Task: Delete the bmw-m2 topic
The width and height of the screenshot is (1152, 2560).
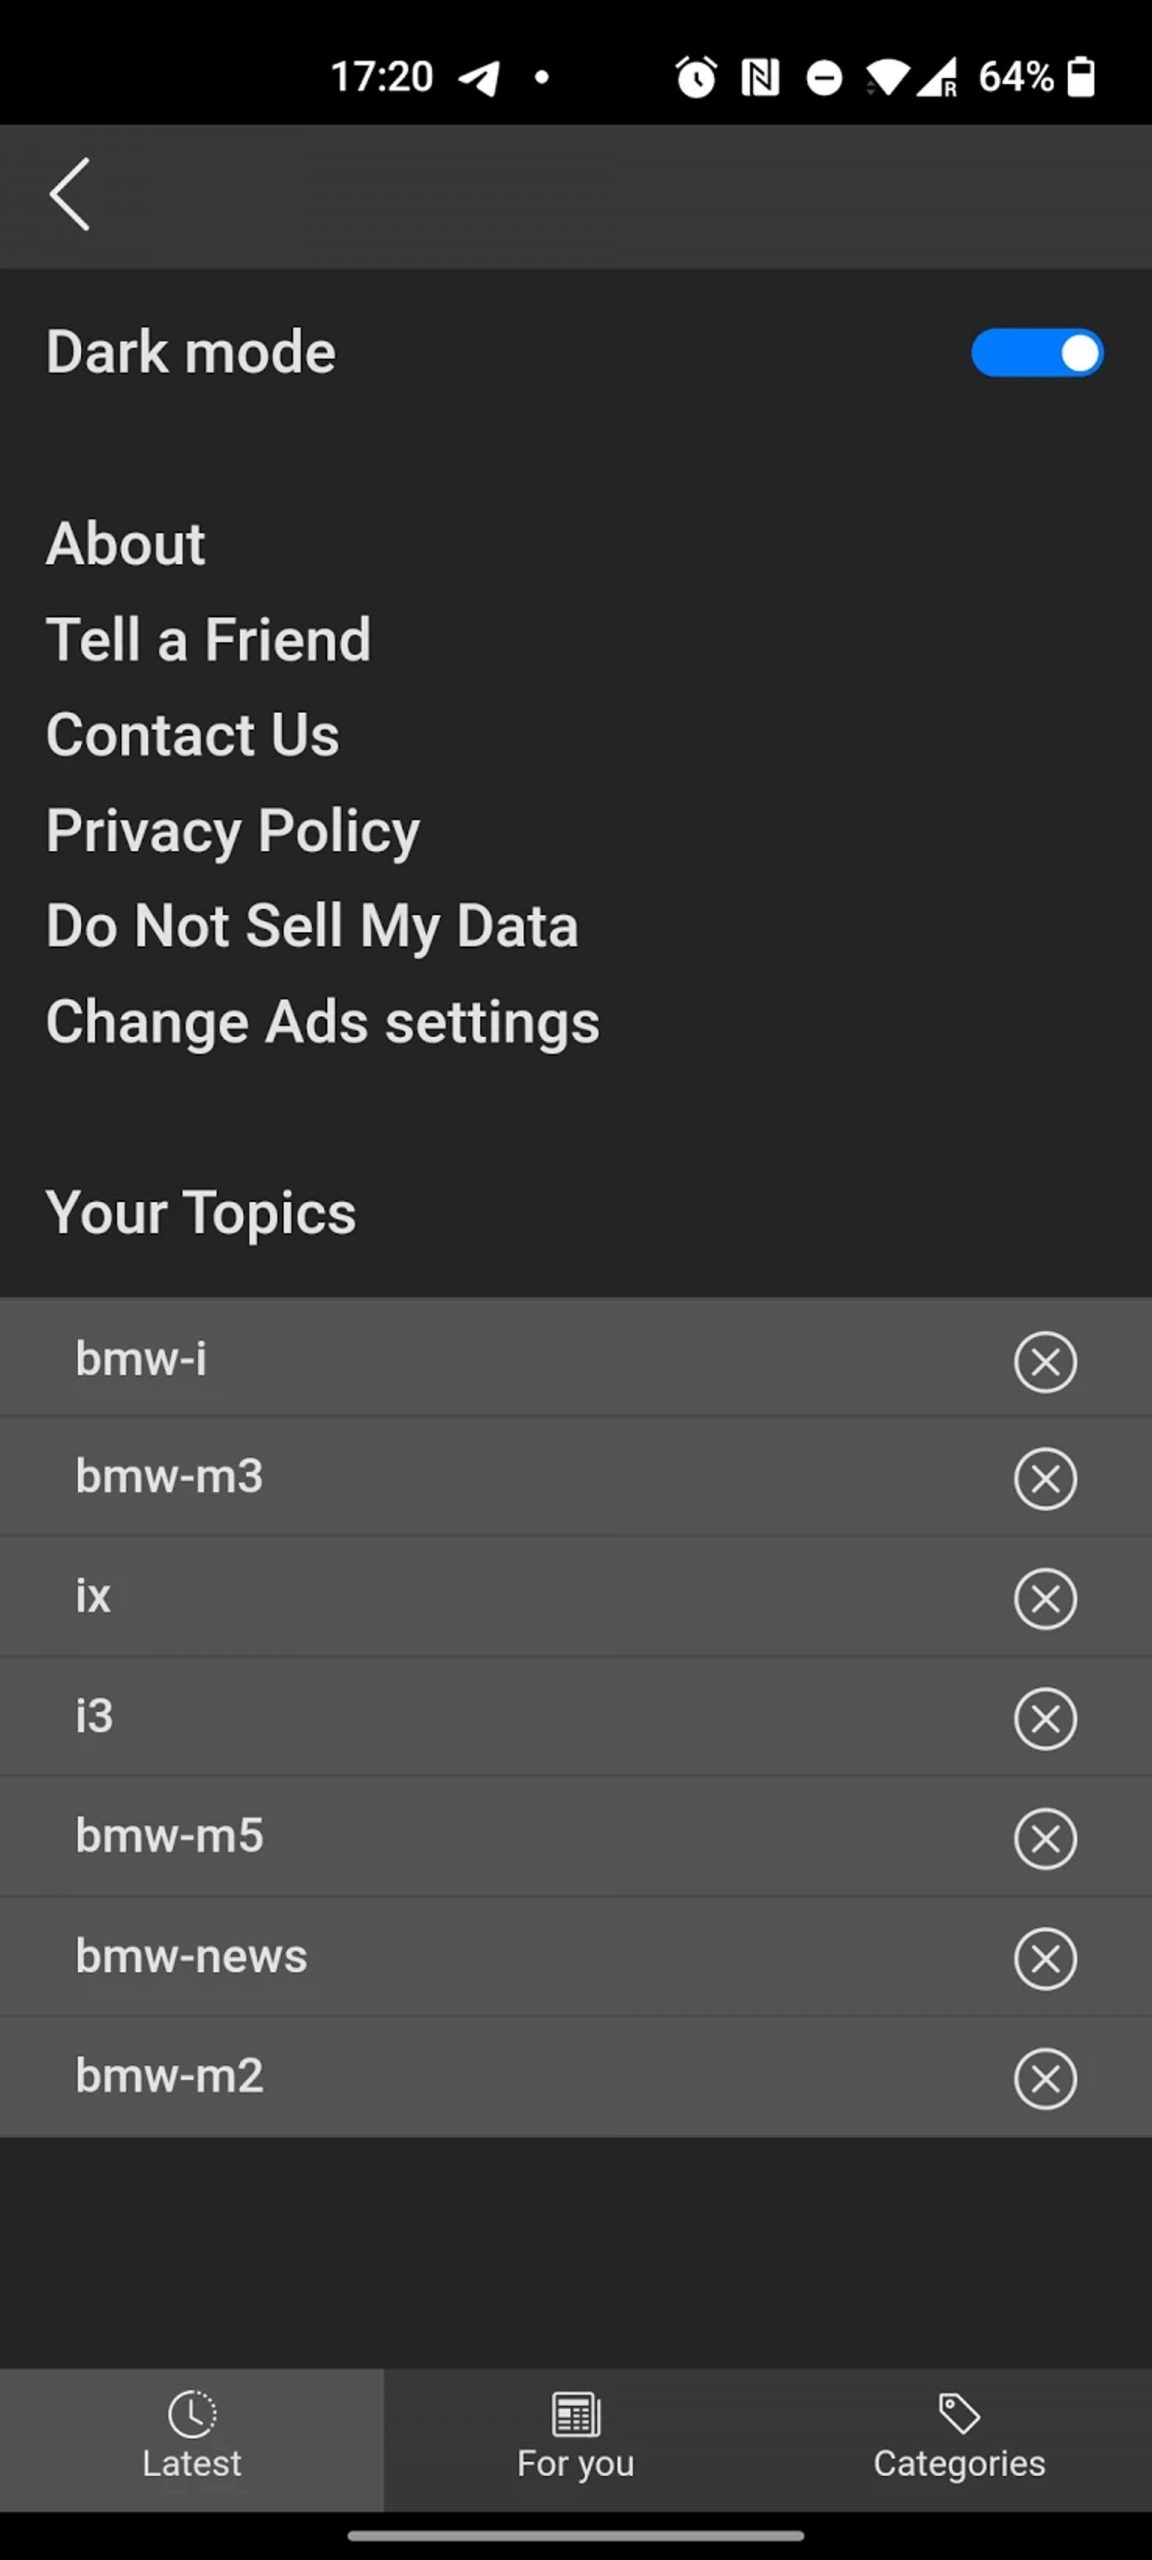Action: (1045, 2078)
